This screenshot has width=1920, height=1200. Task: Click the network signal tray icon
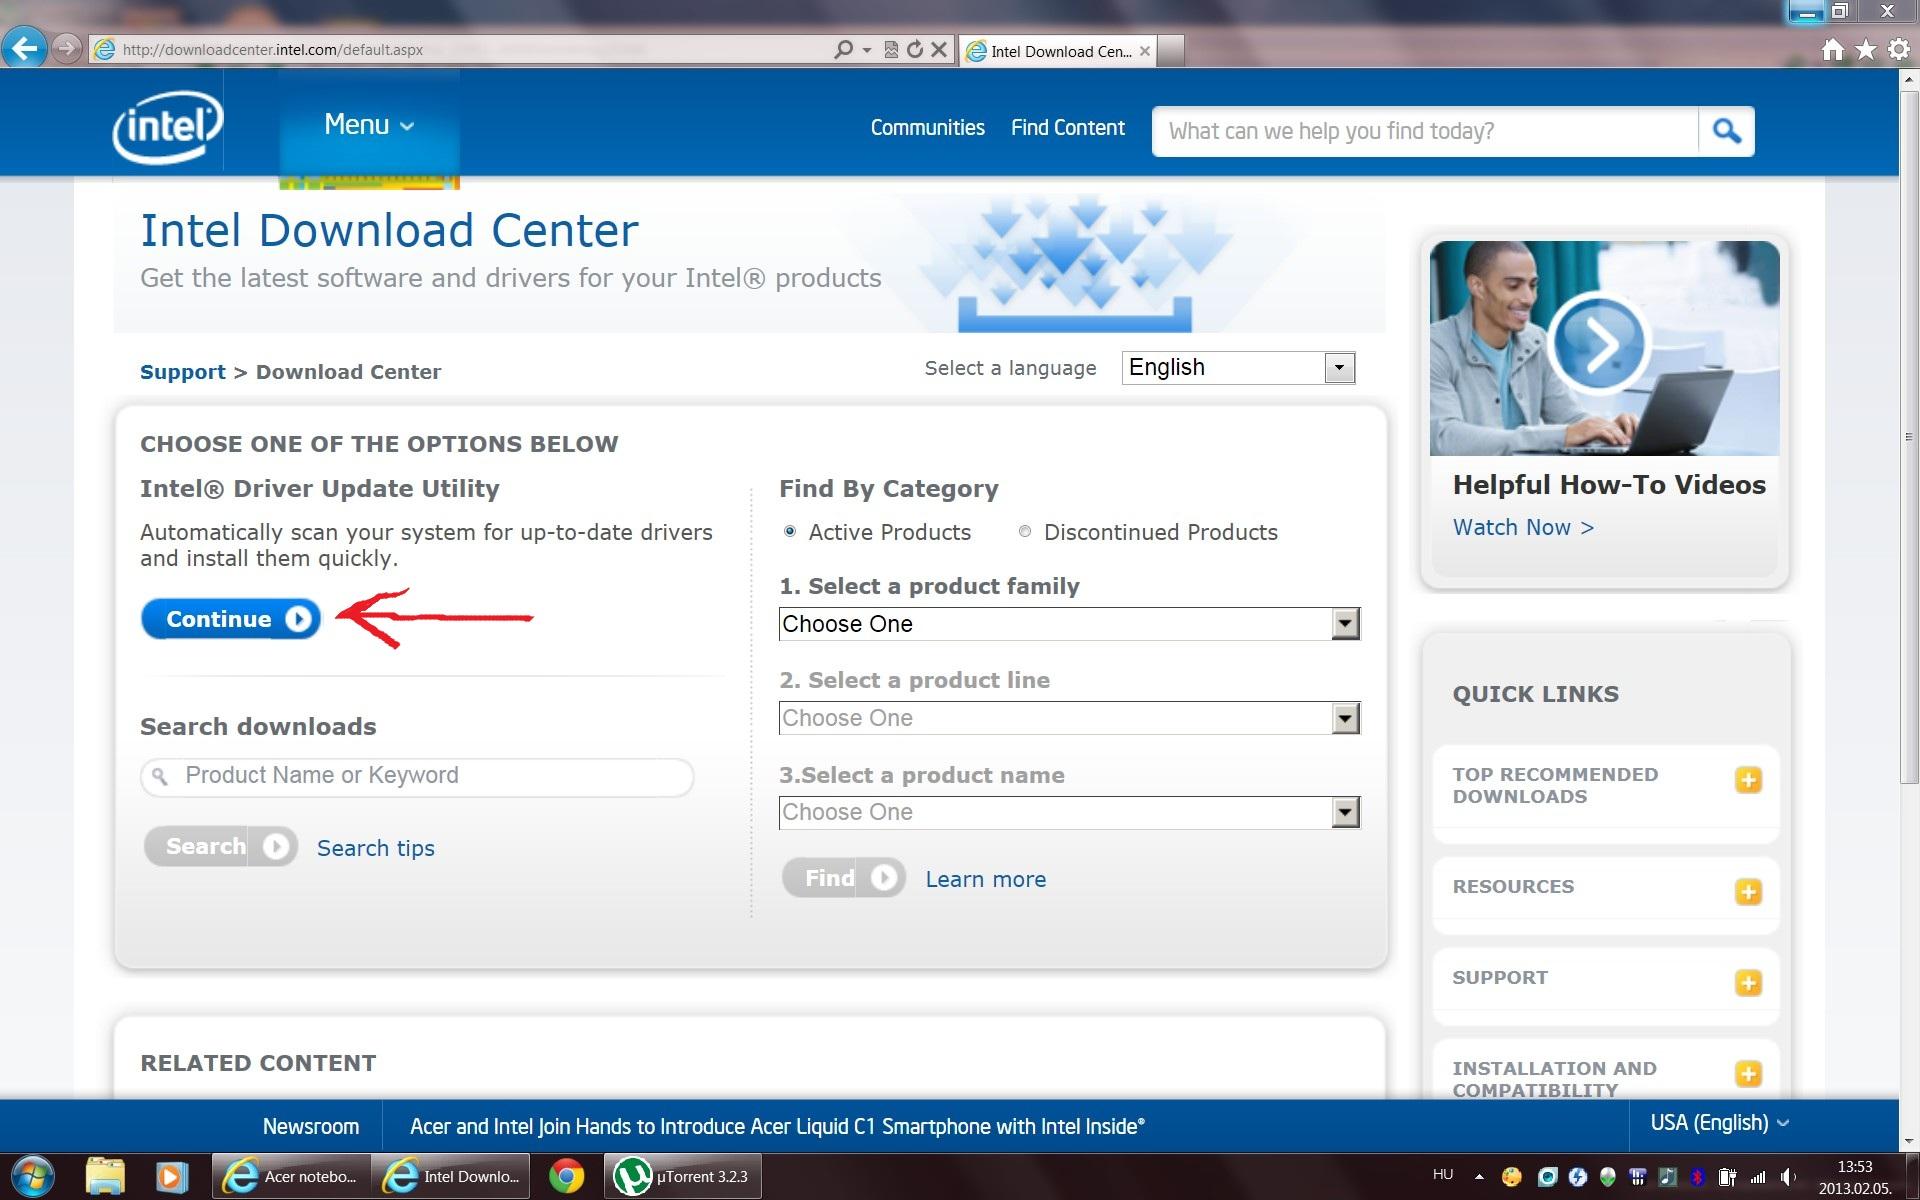pyautogui.click(x=1758, y=1177)
